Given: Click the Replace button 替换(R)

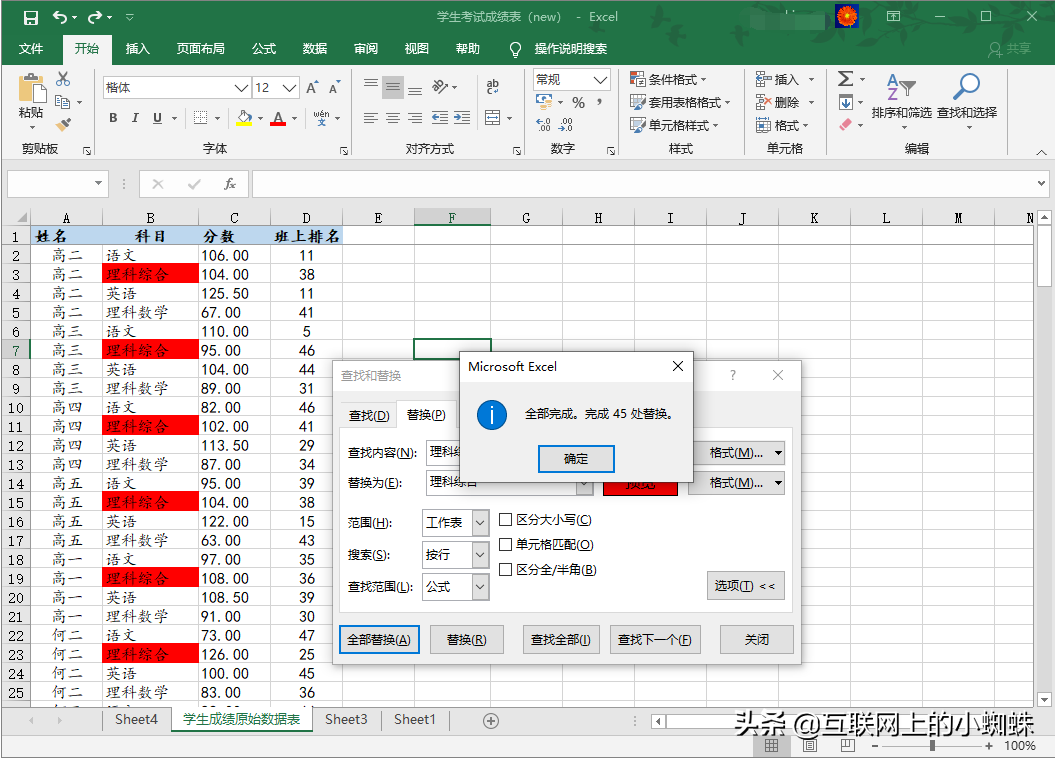Looking at the screenshot, I should pyautogui.click(x=466, y=640).
